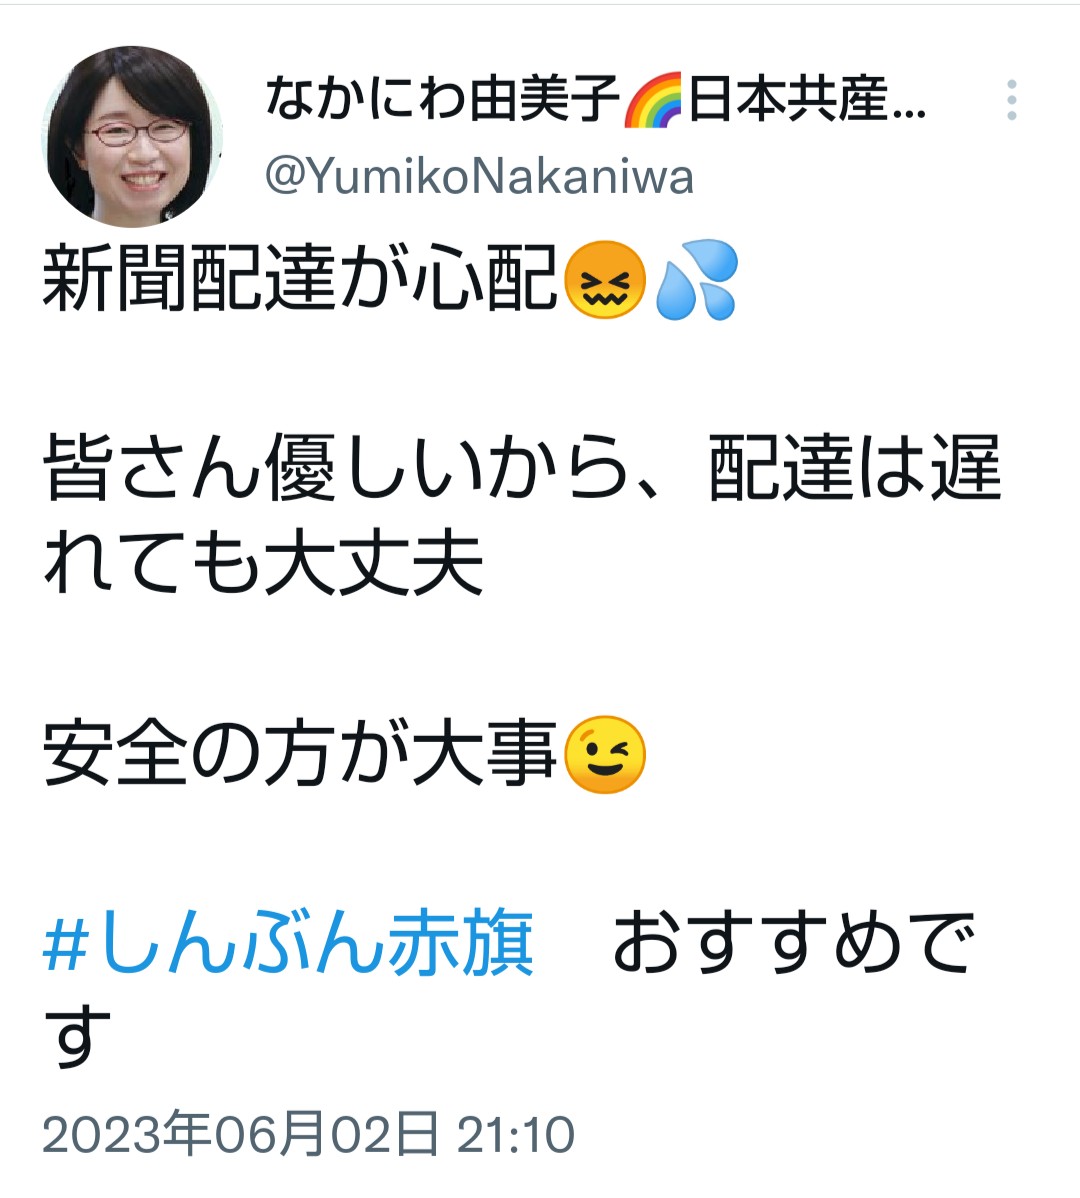Click the text おすすめで after the hashtag
This screenshot has width=1080, height=1198.
[x=794, y=943]
